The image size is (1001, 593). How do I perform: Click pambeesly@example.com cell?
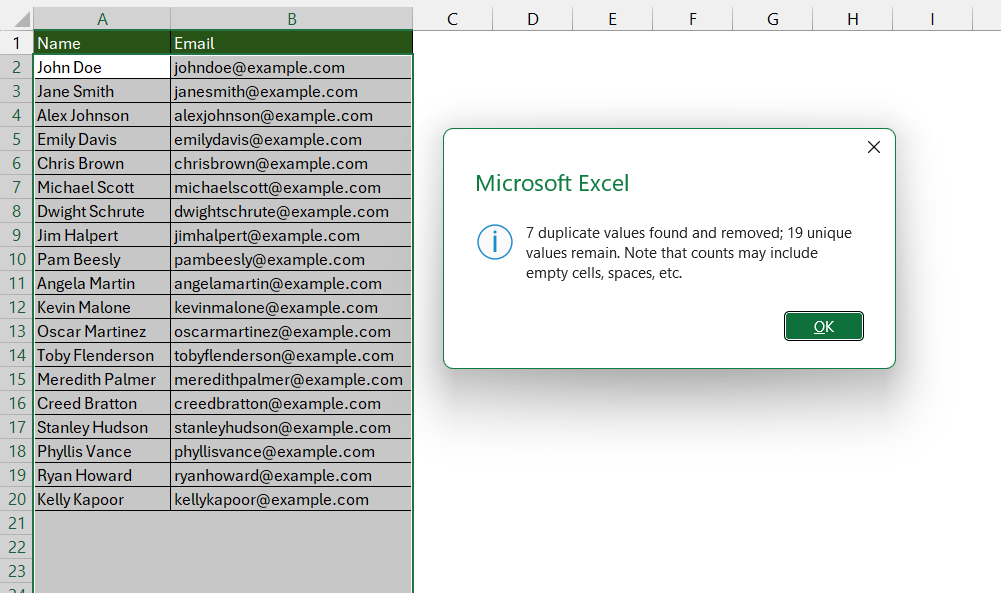pos(292,259)
